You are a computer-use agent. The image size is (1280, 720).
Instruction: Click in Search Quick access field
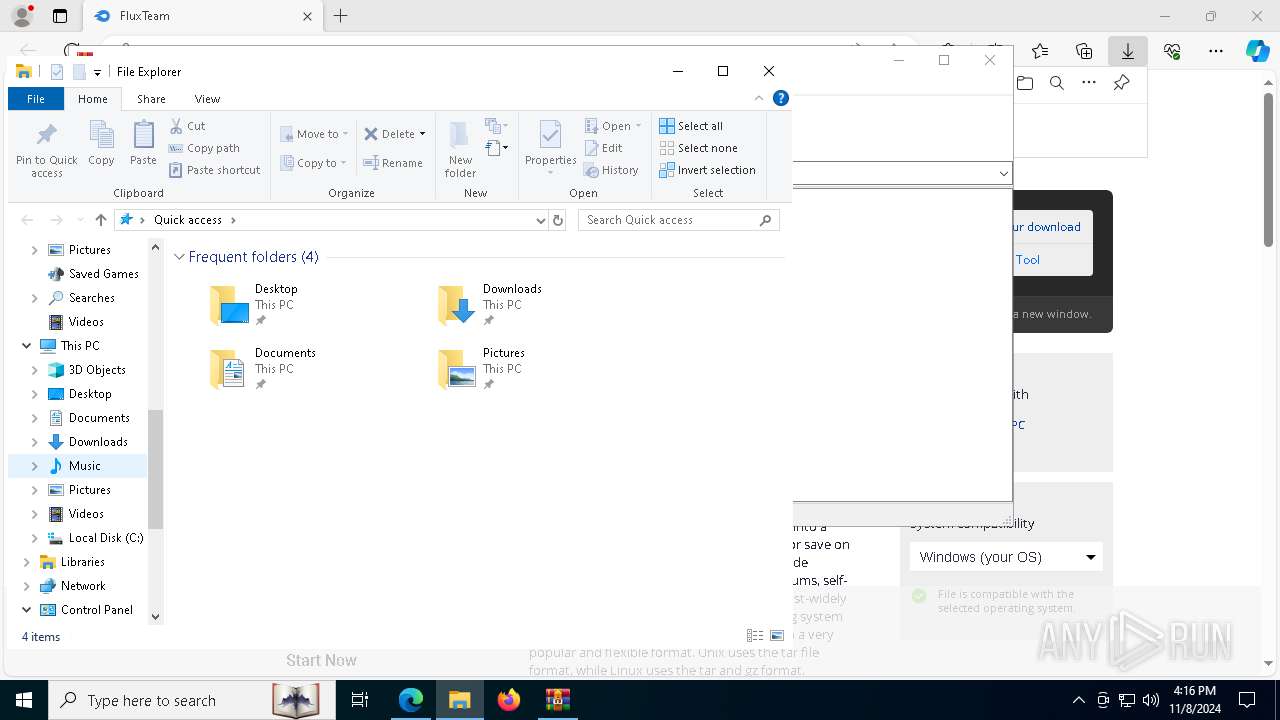(x=678, y=220)
